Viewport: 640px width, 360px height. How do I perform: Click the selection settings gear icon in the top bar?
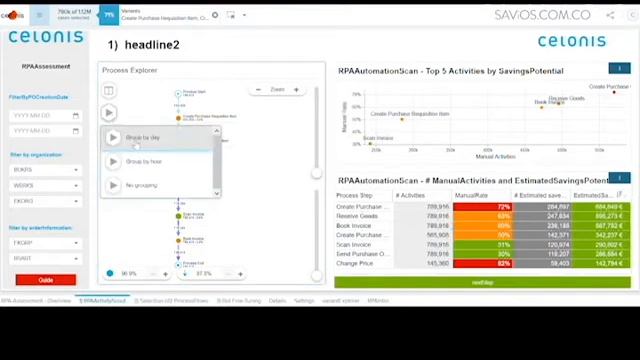(x=215, y=15)
